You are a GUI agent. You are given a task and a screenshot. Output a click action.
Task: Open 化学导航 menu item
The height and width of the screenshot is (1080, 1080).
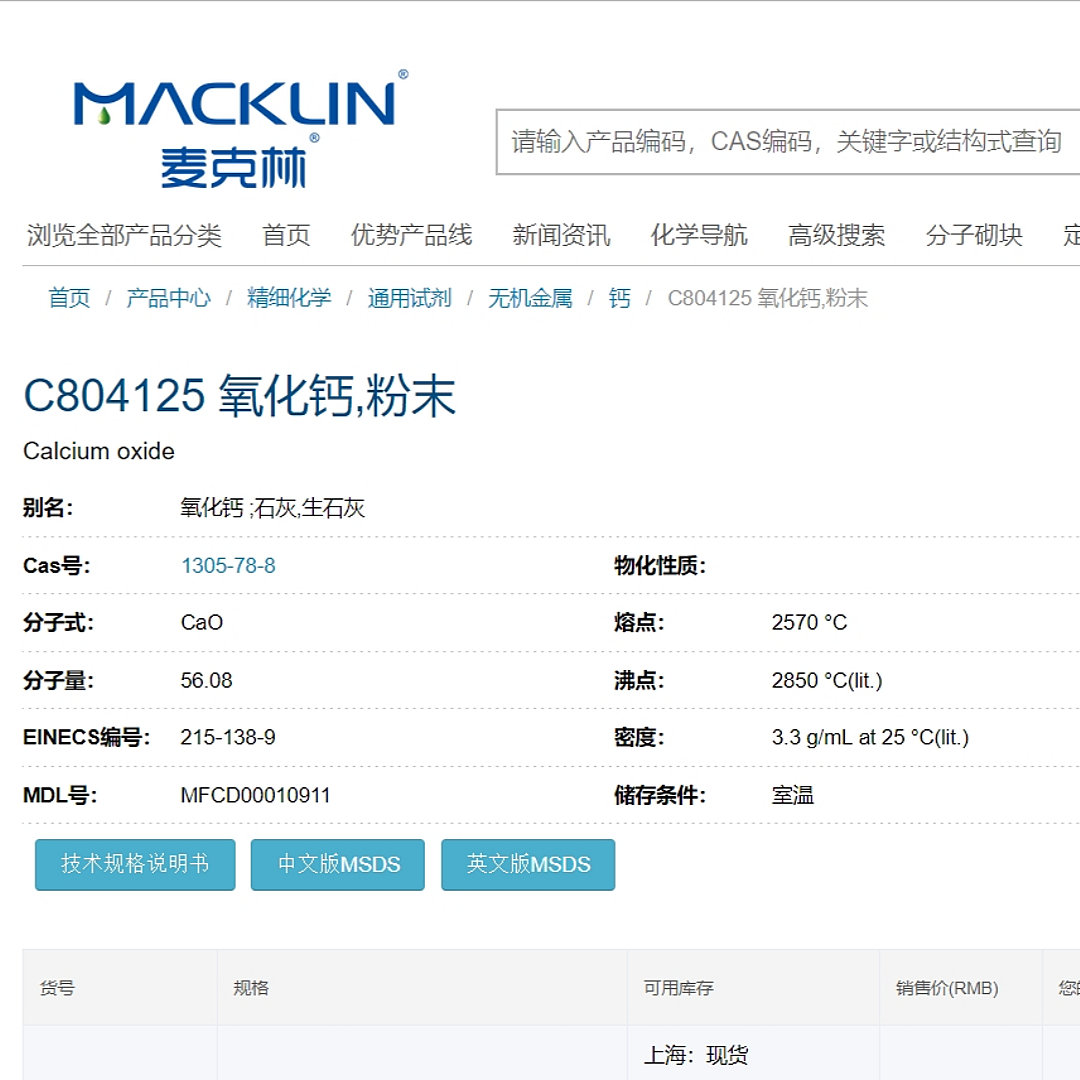(699, 235)
